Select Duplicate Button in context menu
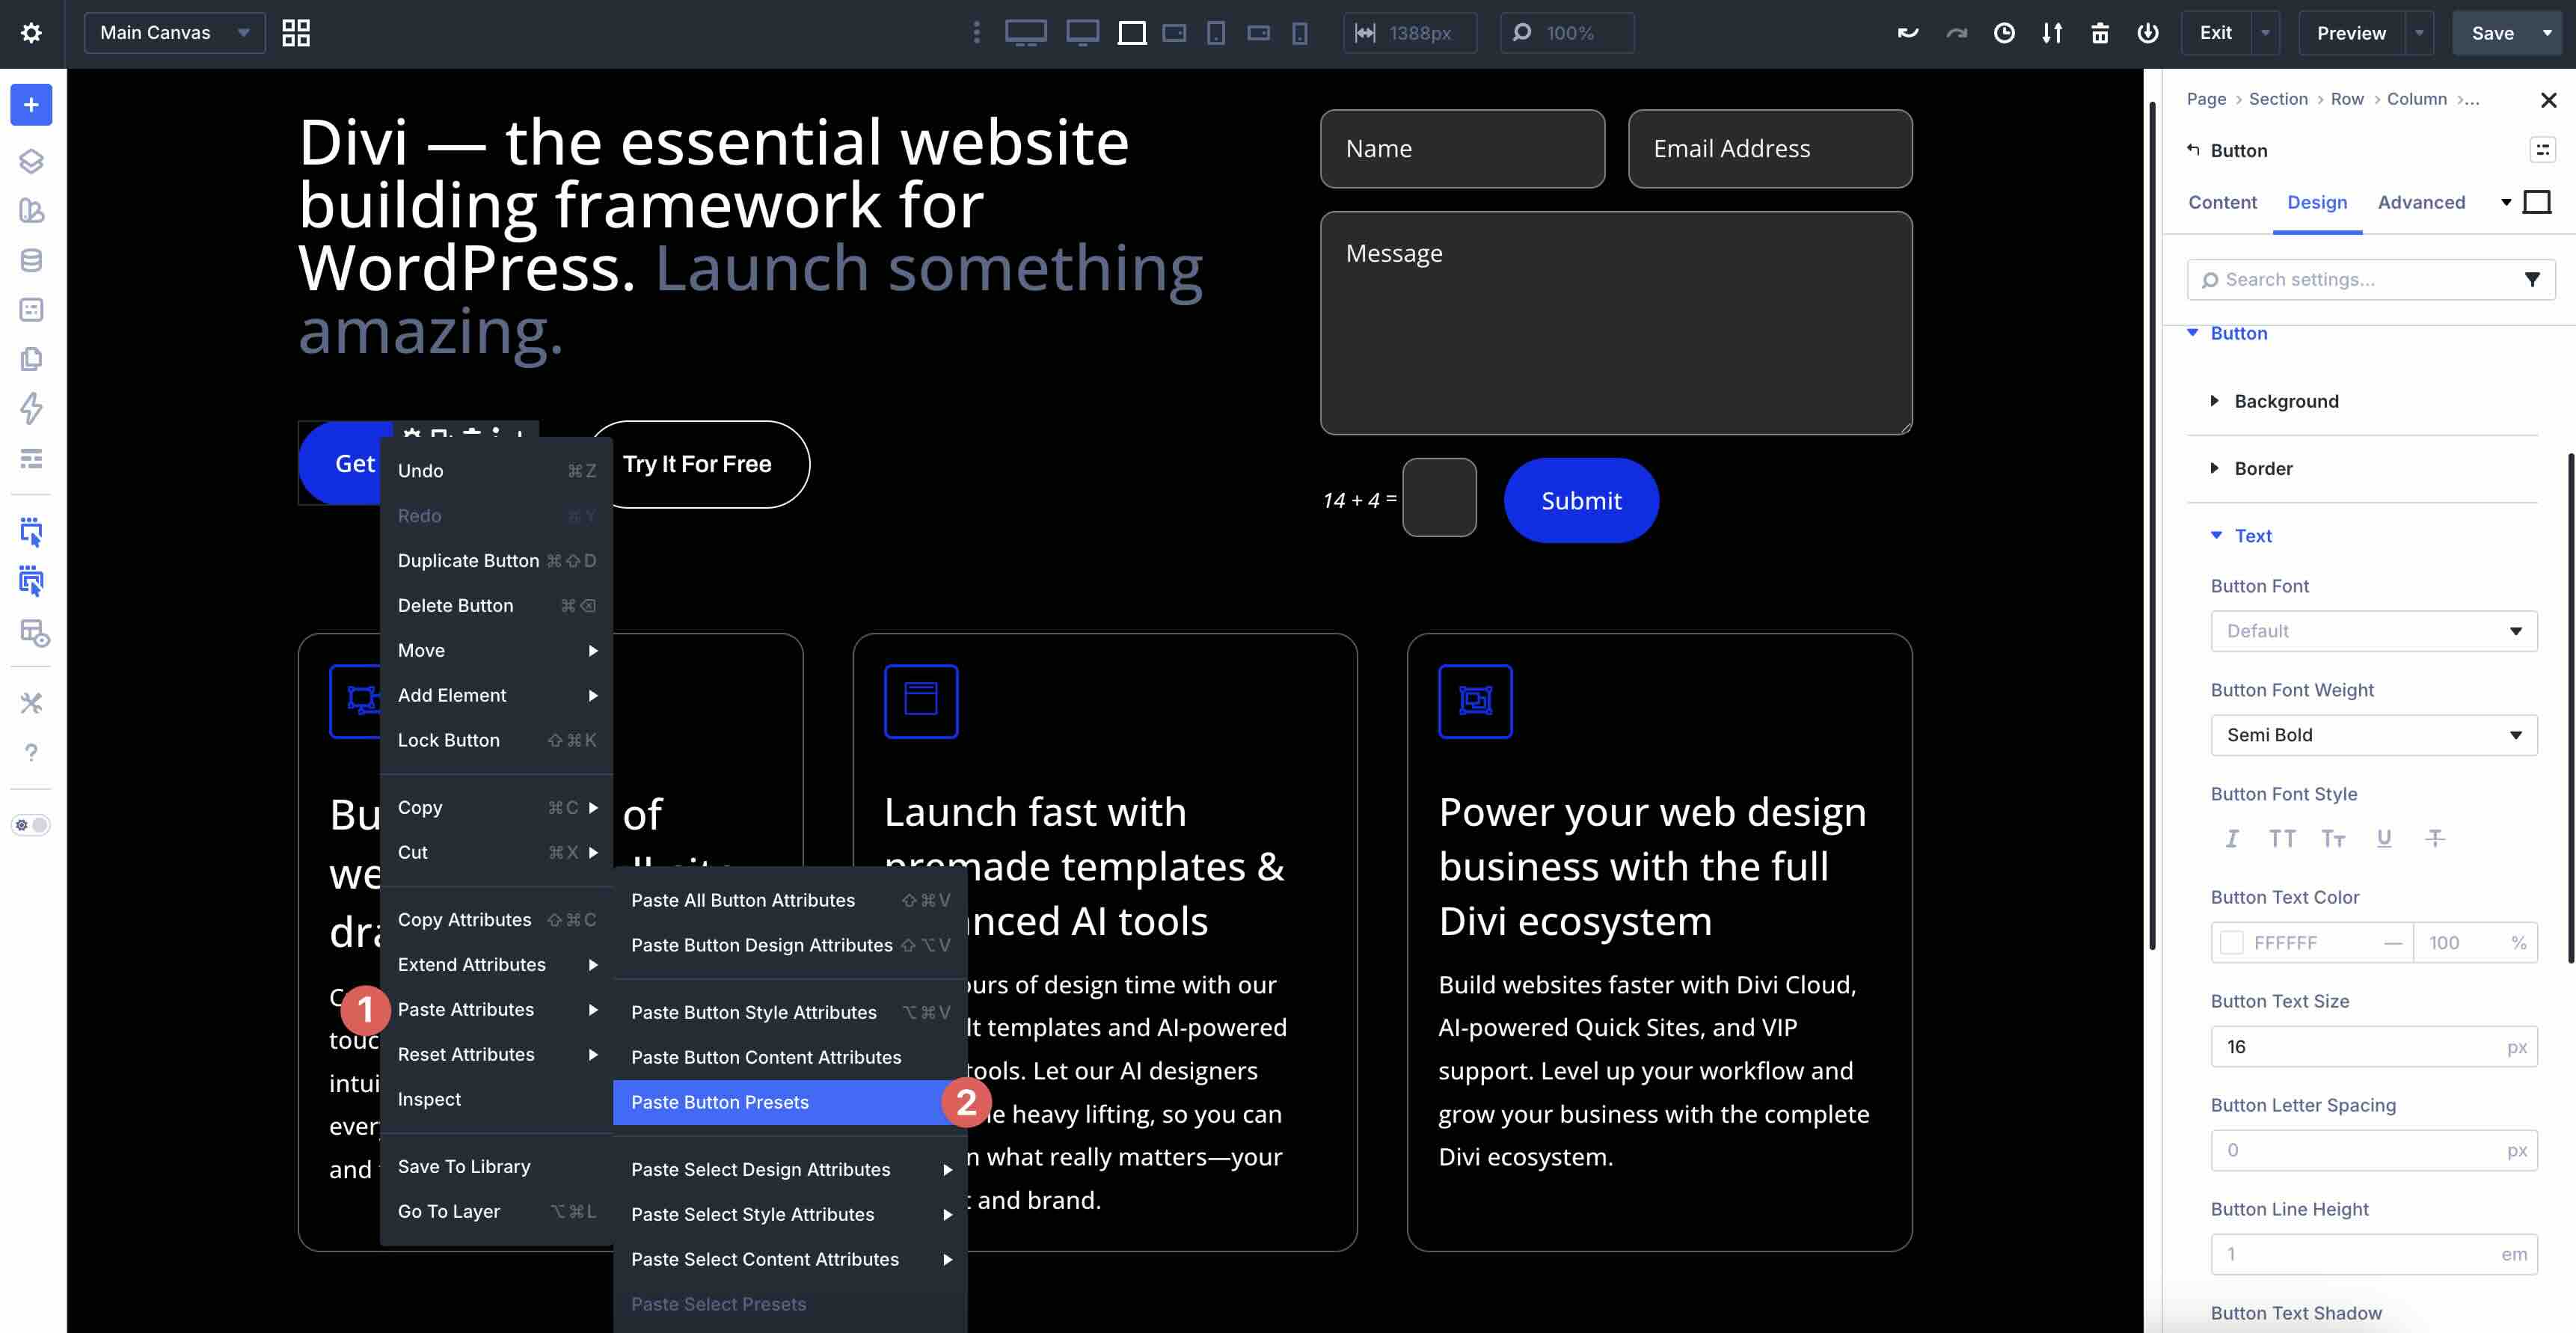 pyautogui.click(x=496, y=561)
